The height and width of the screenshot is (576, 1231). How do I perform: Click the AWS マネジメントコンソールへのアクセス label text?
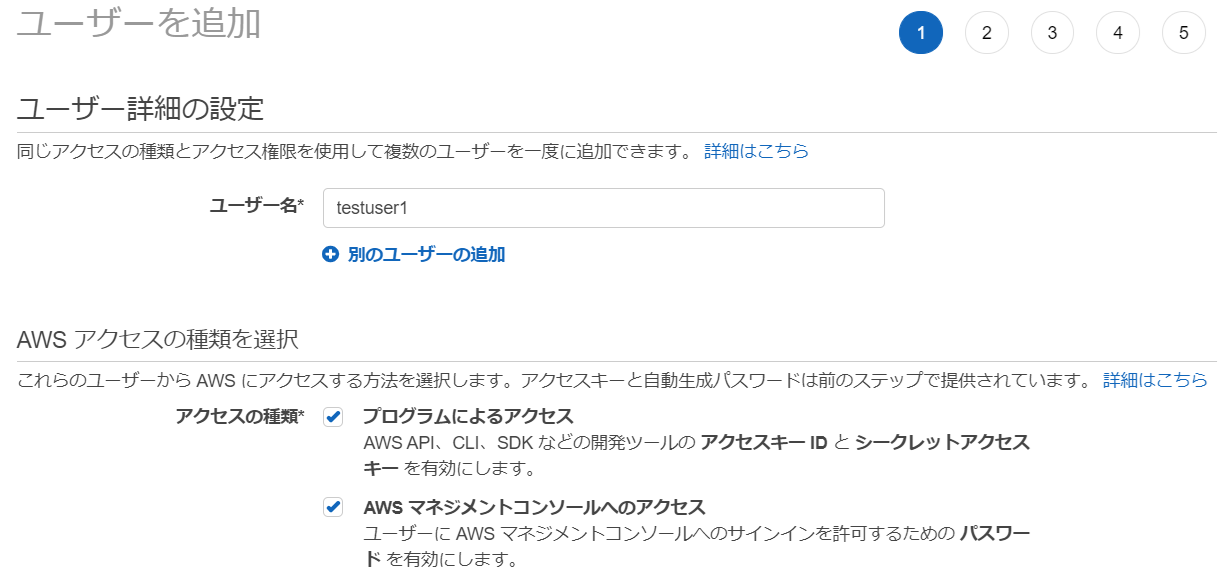point(534,507)
